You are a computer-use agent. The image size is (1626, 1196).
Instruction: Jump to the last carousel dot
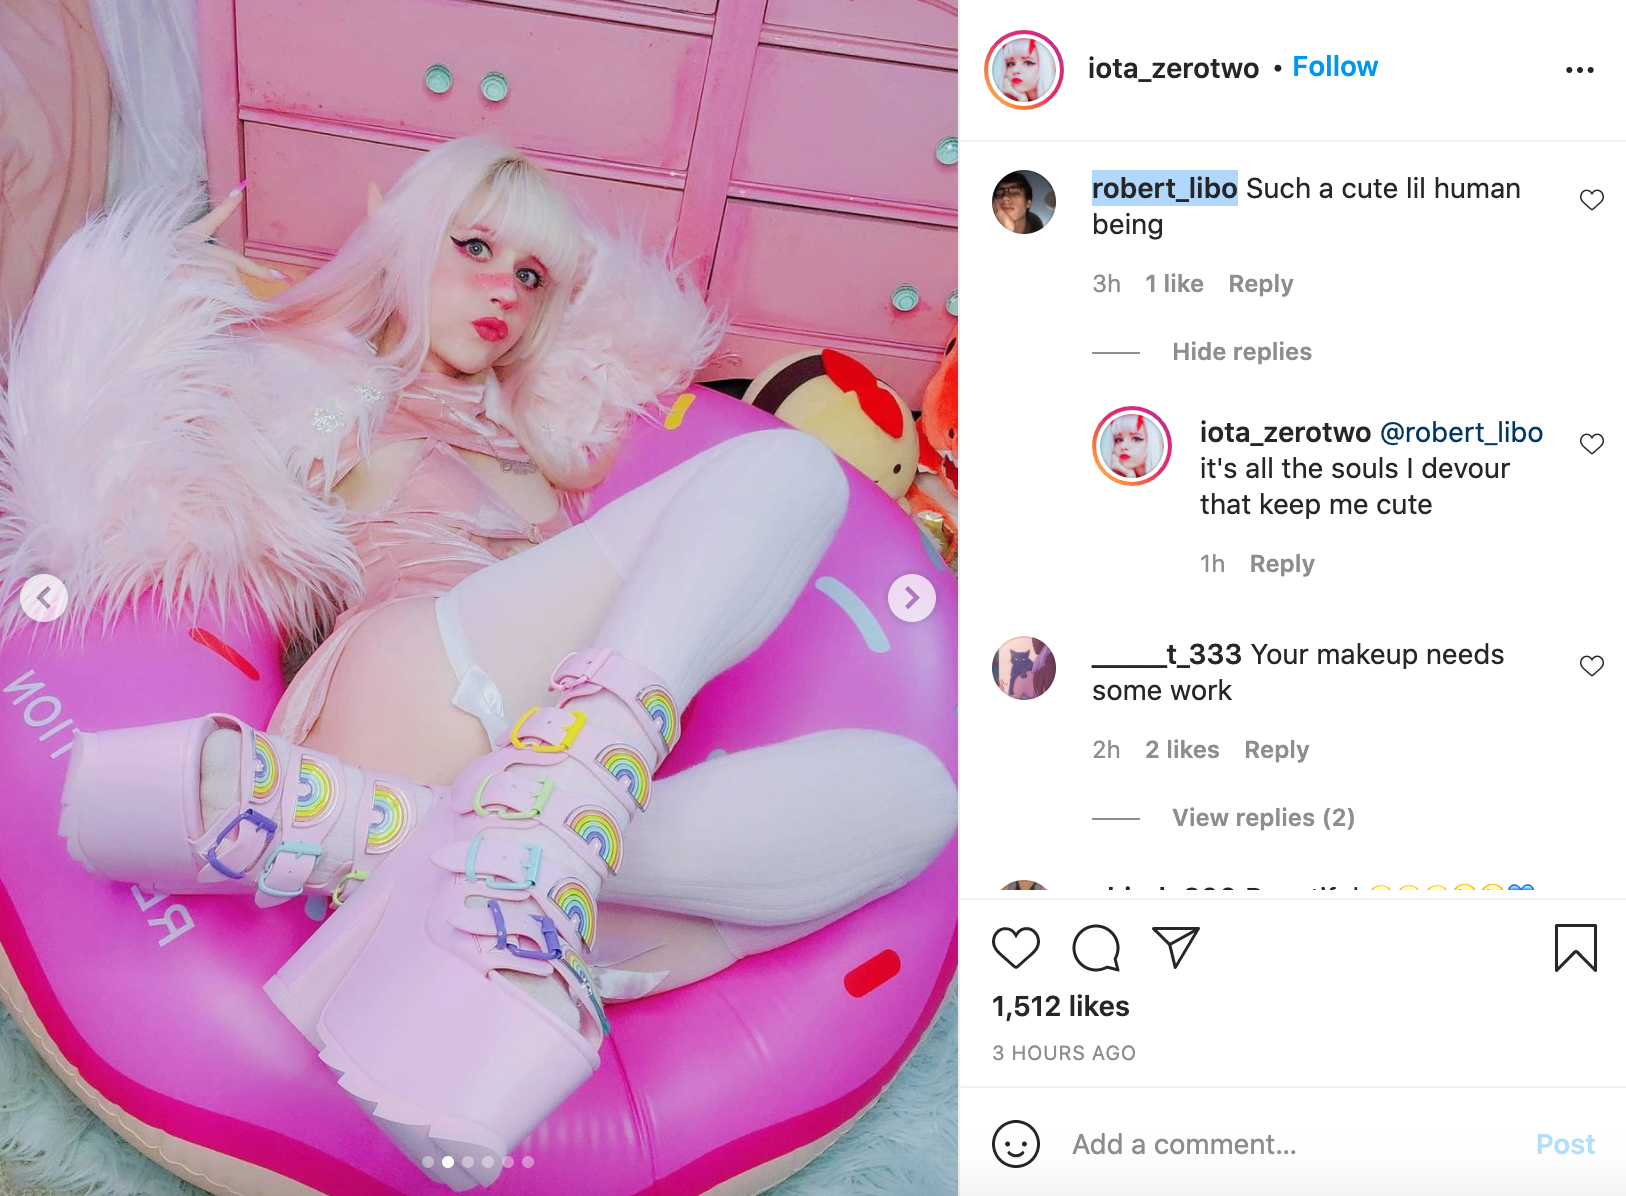528,1162
